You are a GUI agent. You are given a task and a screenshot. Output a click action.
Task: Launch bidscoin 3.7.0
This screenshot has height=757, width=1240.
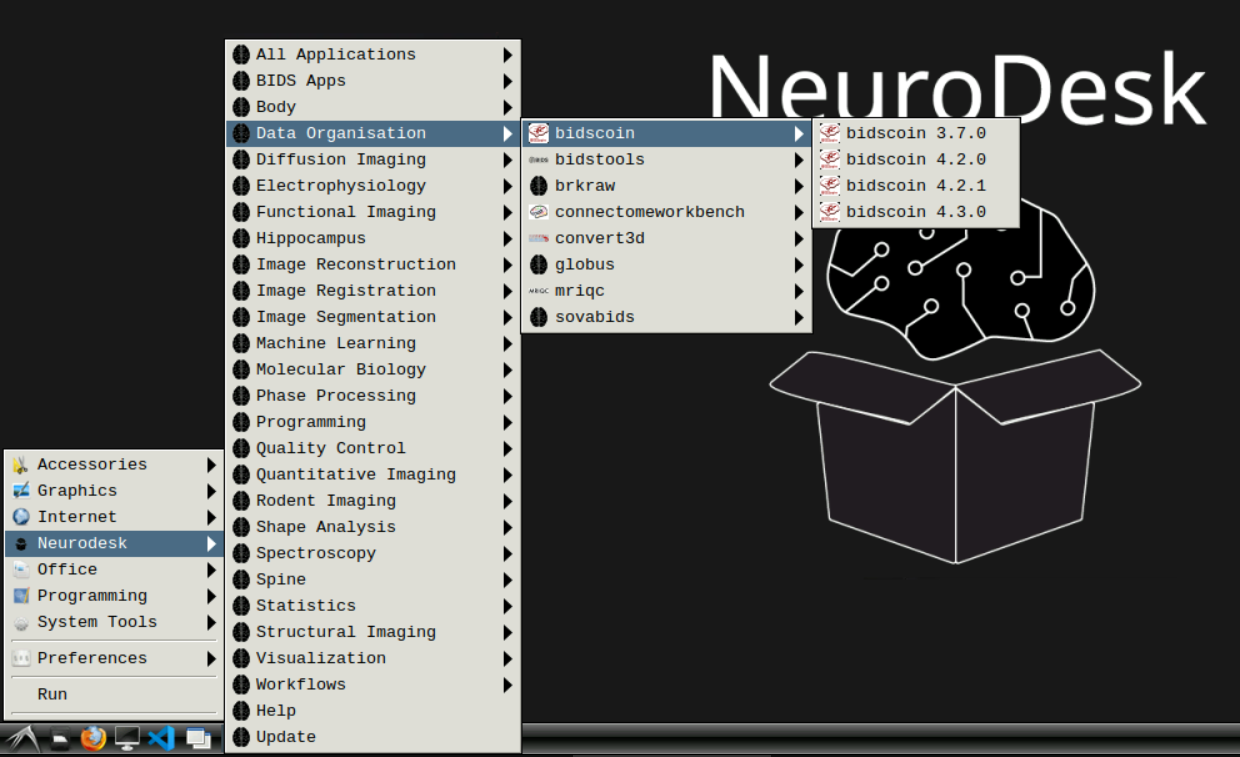[x=915, y=133]
